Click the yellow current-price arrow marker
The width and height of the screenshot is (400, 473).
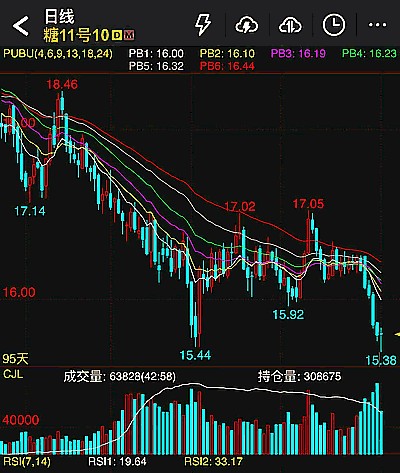point(397,334)
